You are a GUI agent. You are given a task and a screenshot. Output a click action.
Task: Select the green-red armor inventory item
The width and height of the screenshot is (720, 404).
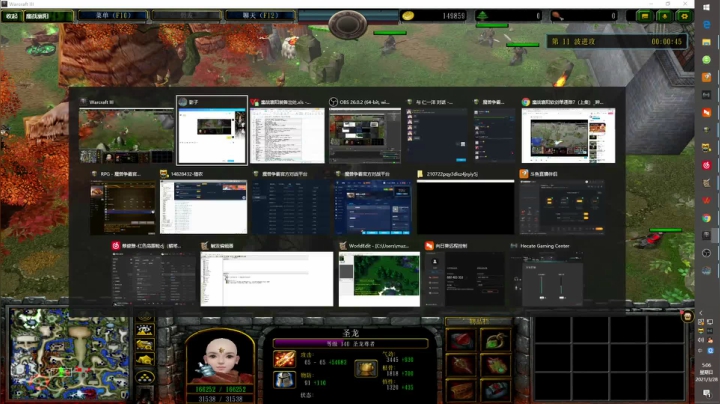point(495,366)
